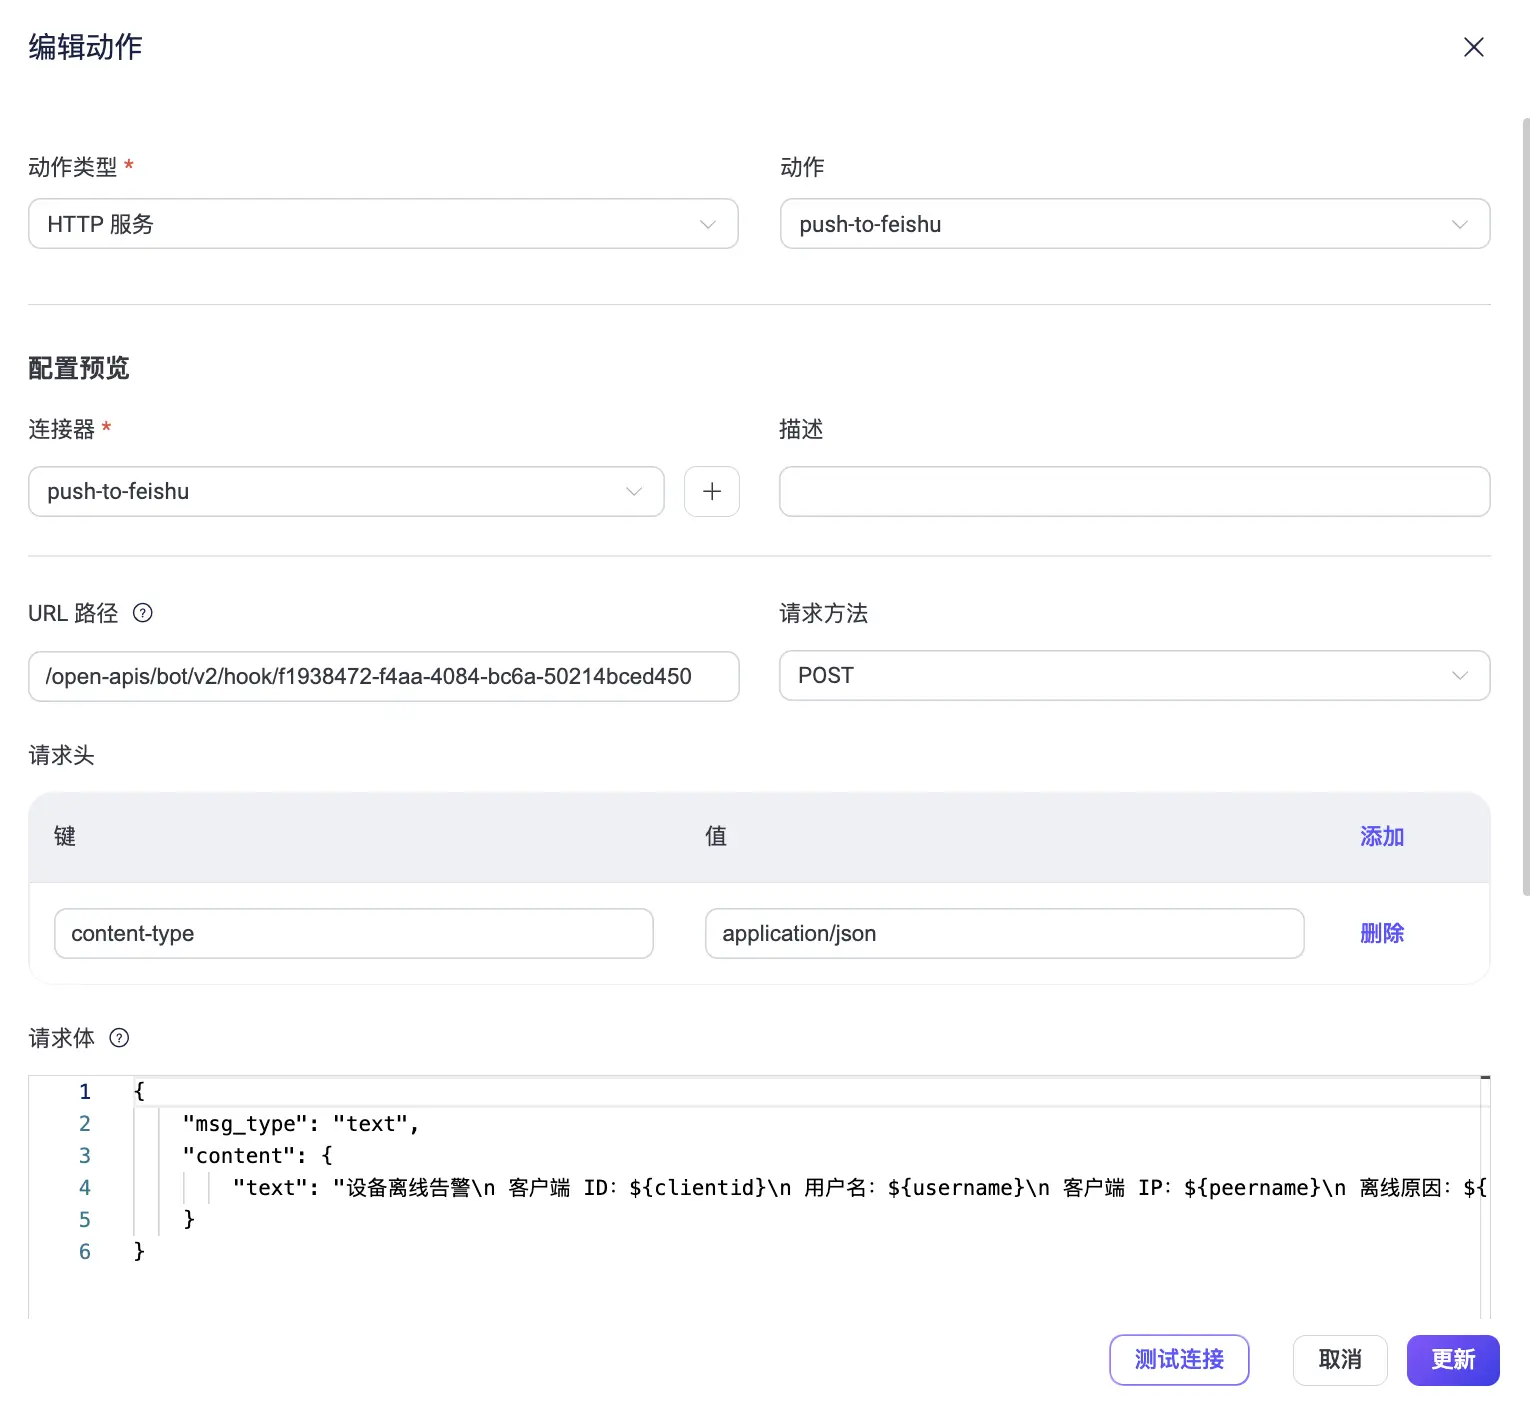Close the edit action dialog
1530x1416 pixels.
pyautogui.click(x=1473, y=47)
